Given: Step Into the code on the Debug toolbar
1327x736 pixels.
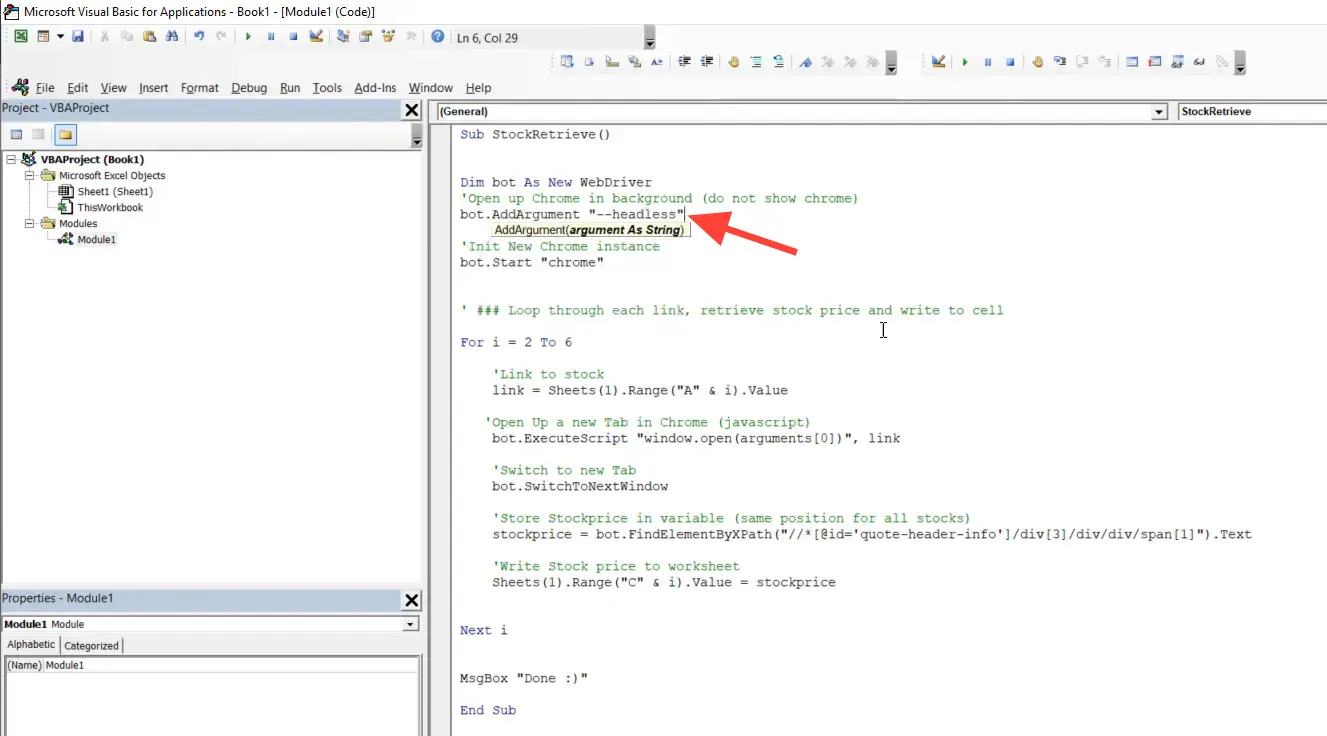Looking at the screenshot, I should [1060, 62].
